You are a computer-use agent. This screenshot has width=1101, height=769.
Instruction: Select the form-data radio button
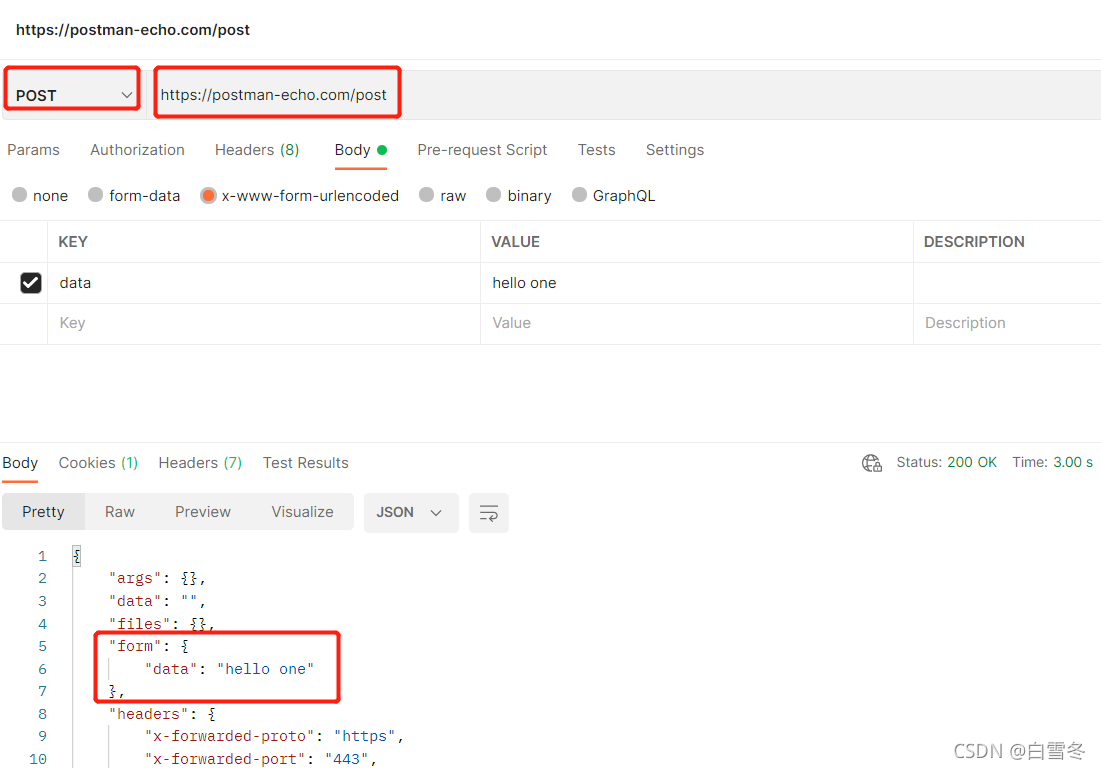[x=95, y=195]
